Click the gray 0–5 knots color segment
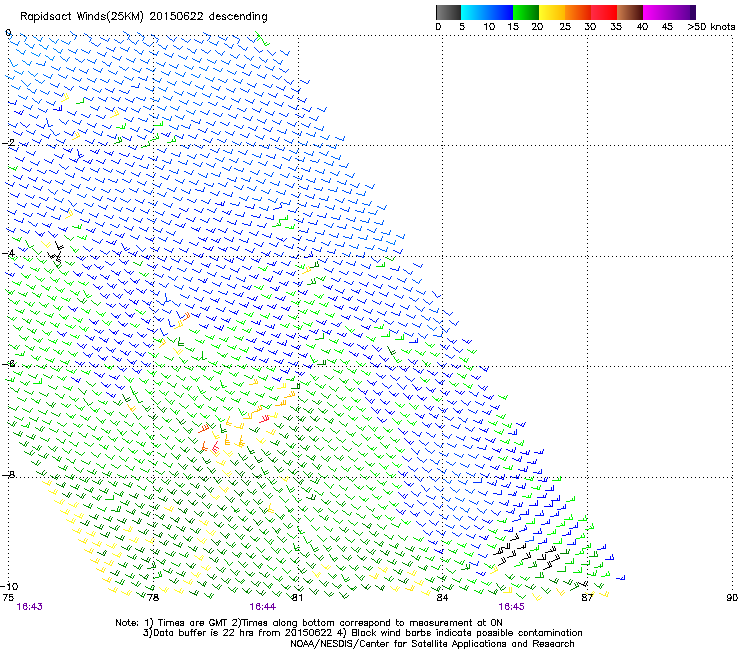The image size is (740, 650). point(448,12)
